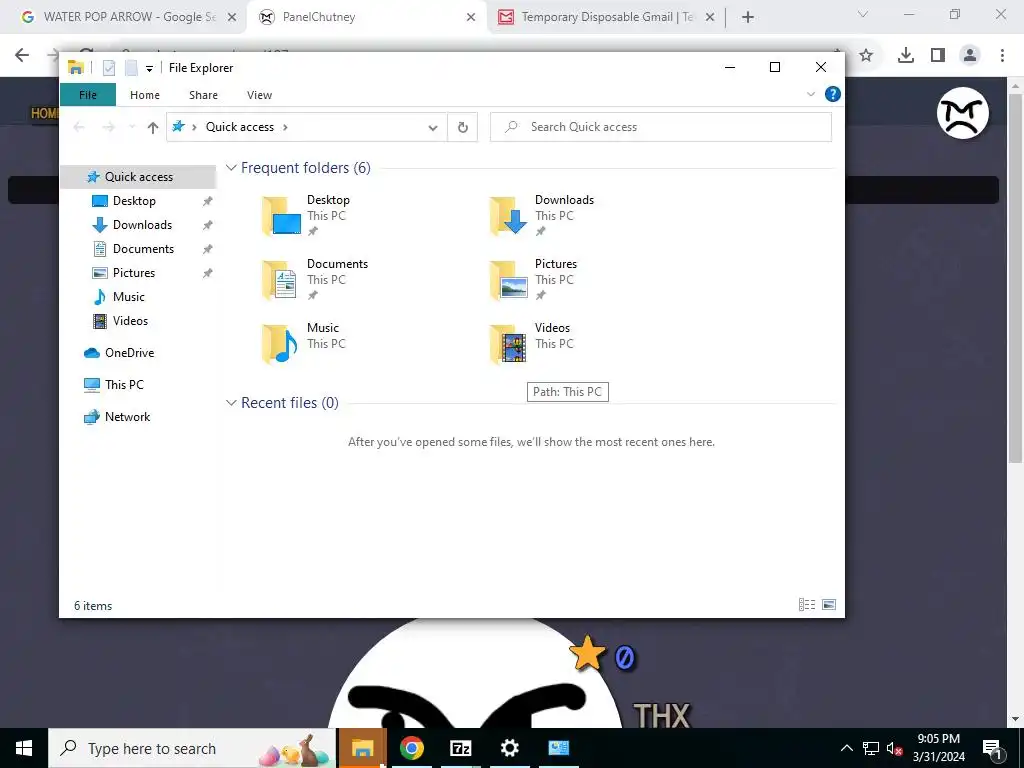
Task: Open recent locations dropdown
Action: tap(132, 127)
